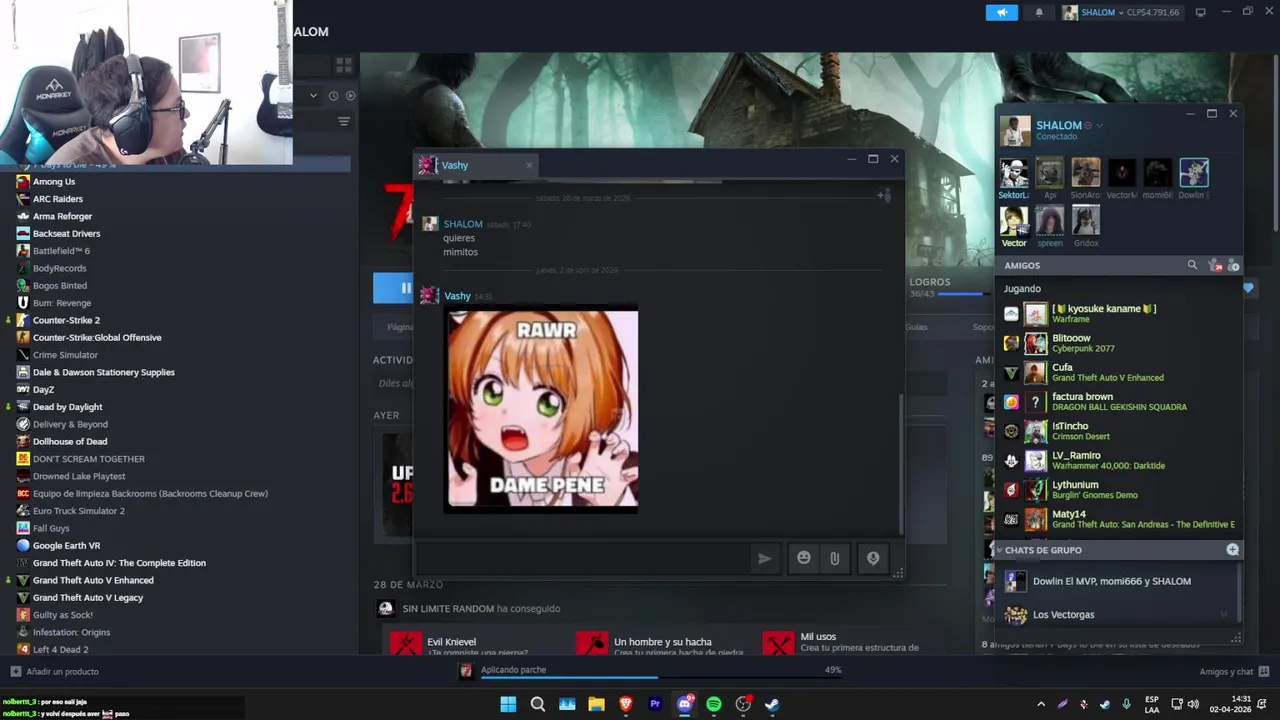Show hidden system tray icons chevron

coord(1041,704)
